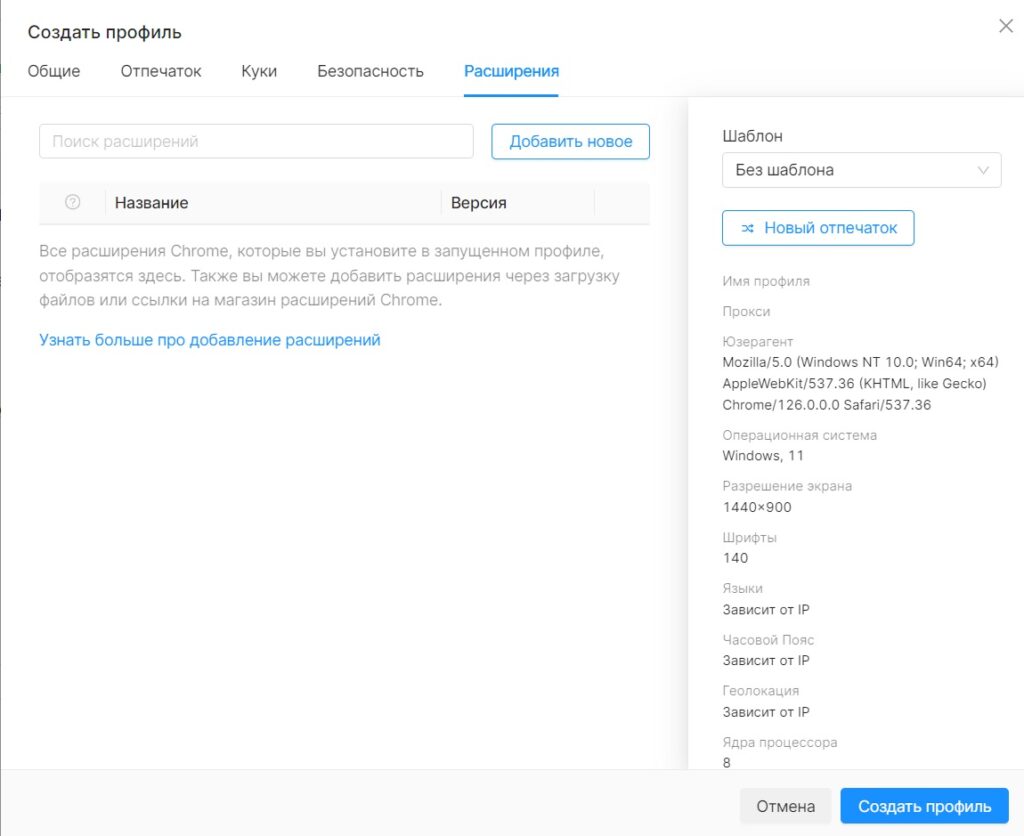Close the Создать профиль dialog
This screenshot has width=1024, height=836.
point(1006,26)
